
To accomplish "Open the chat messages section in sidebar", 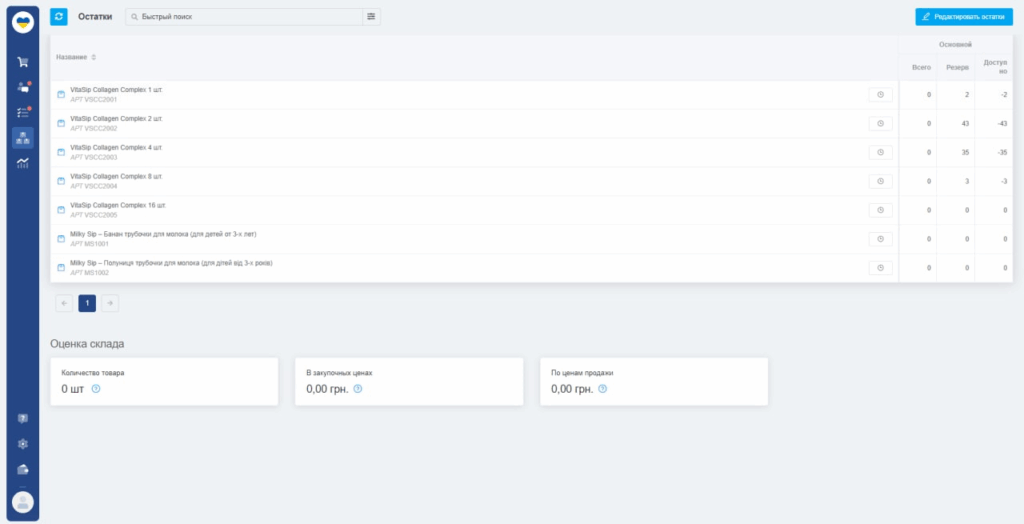I will pyautogui.click(x=22, y=87).
